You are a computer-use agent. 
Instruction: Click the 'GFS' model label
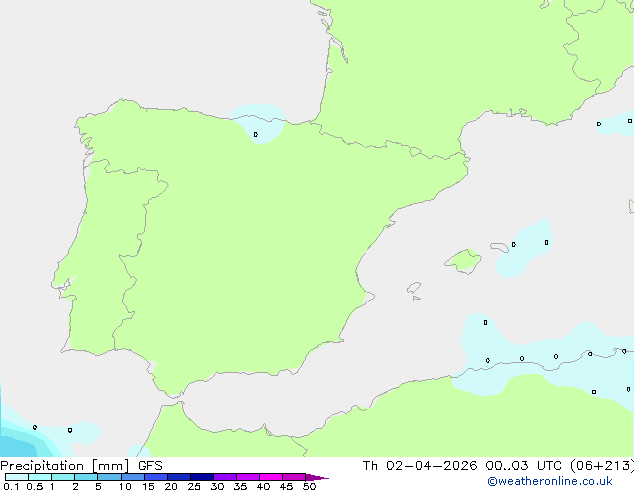[x=150, y=466]
